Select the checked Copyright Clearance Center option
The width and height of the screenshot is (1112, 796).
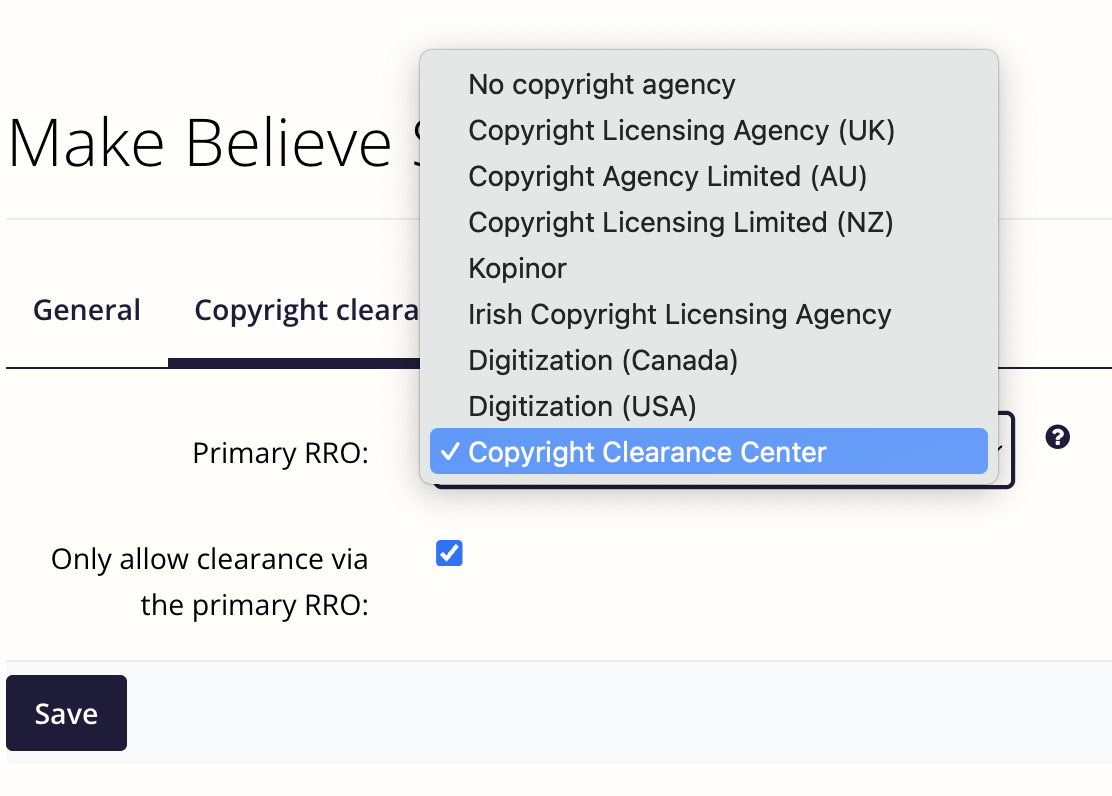pos(708,451)
